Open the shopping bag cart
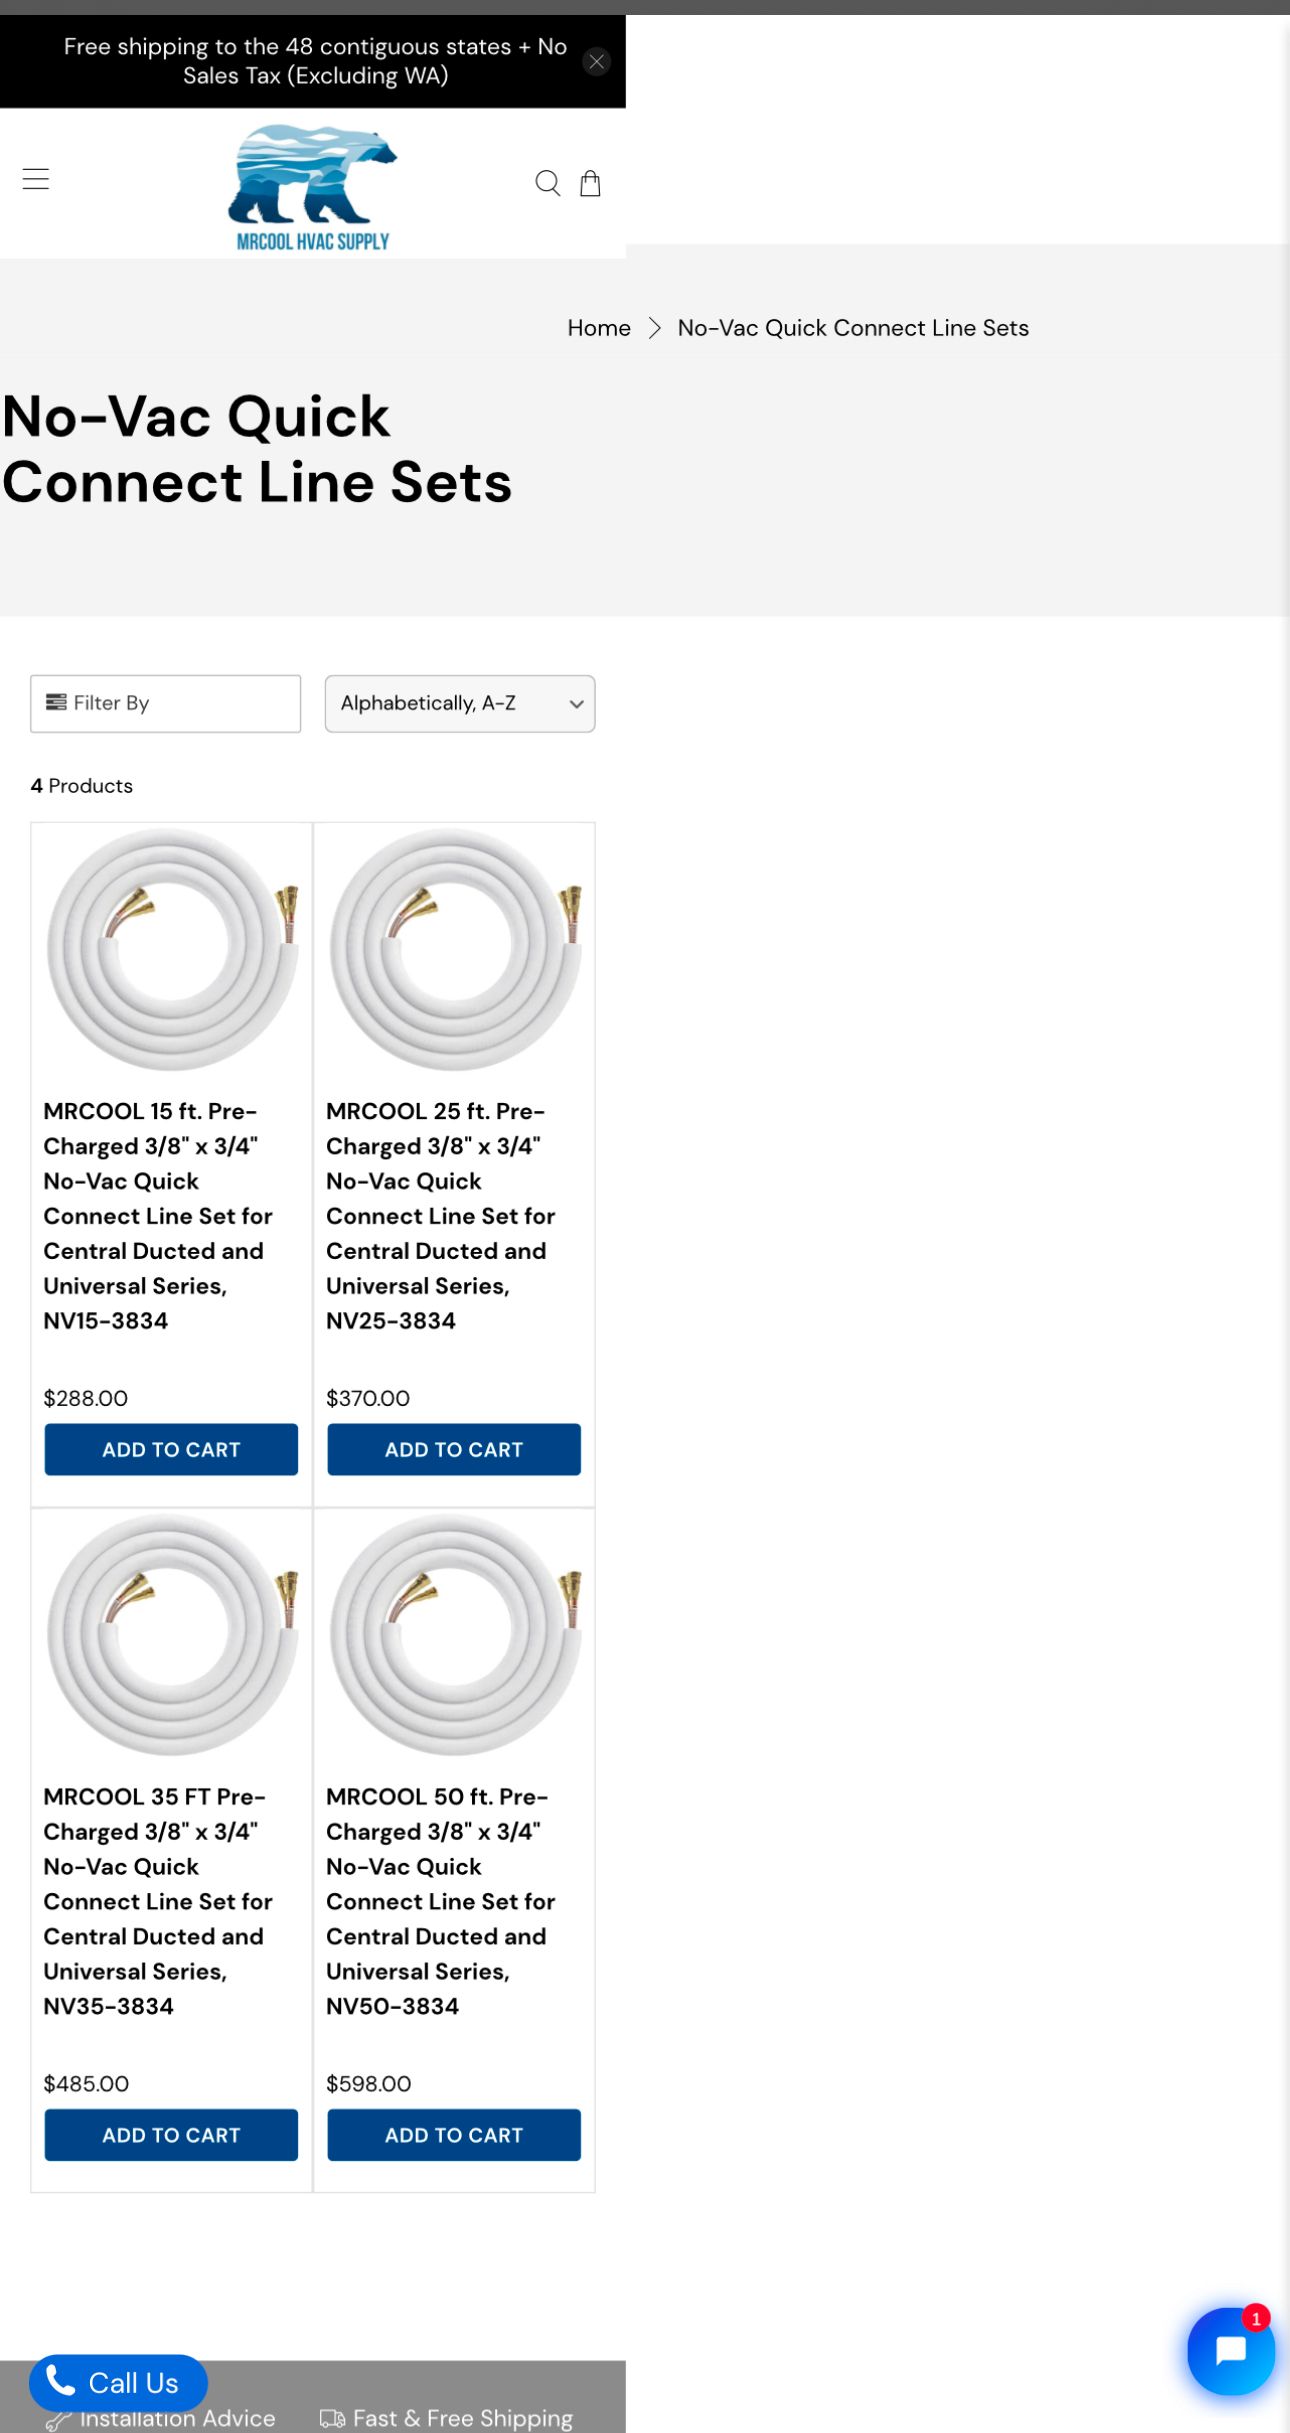The width and height of the screenshot is (1290, 2433). pyautogui.click(x=590, y=183)
